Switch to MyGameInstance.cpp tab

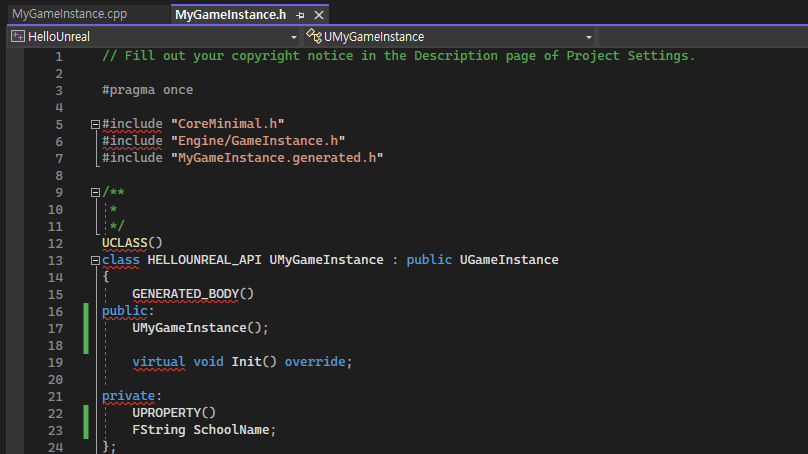point(70,14)
